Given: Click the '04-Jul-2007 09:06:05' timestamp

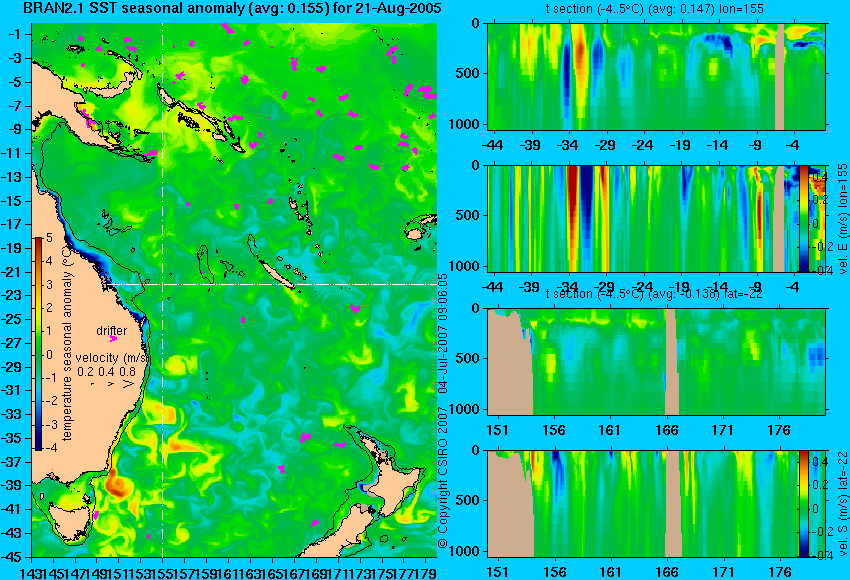Looking at the screenshot, I should [x=443, y=333].
